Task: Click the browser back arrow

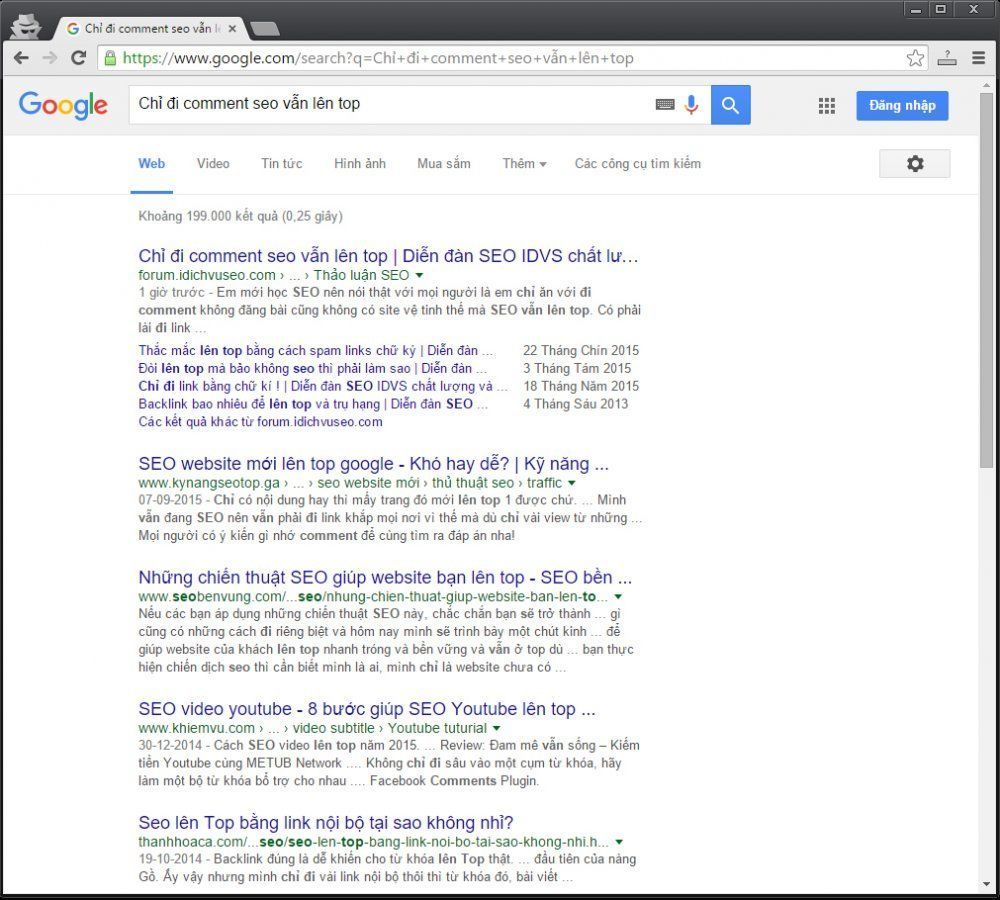Action: tap(21, 58)
